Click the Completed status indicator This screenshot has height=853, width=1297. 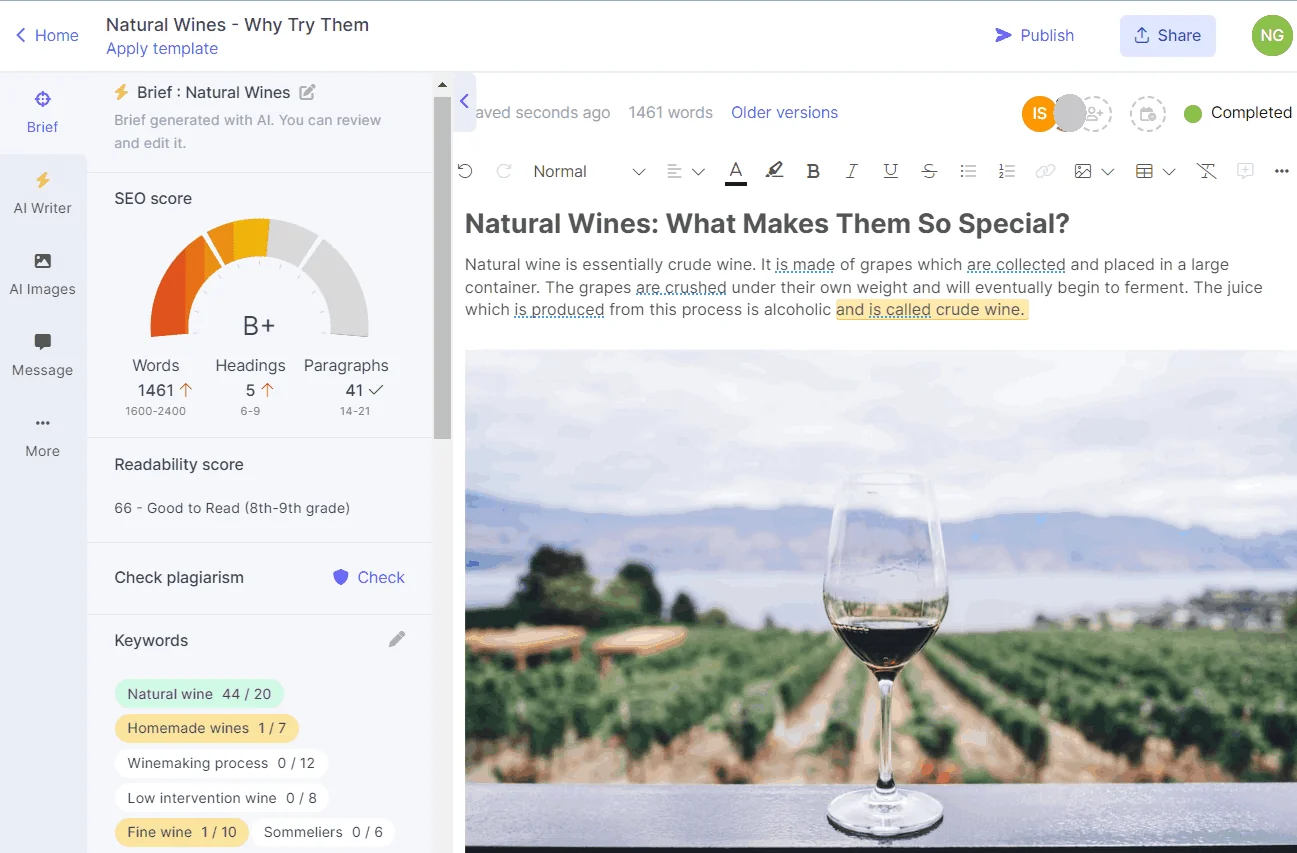tap(1238, 112)
